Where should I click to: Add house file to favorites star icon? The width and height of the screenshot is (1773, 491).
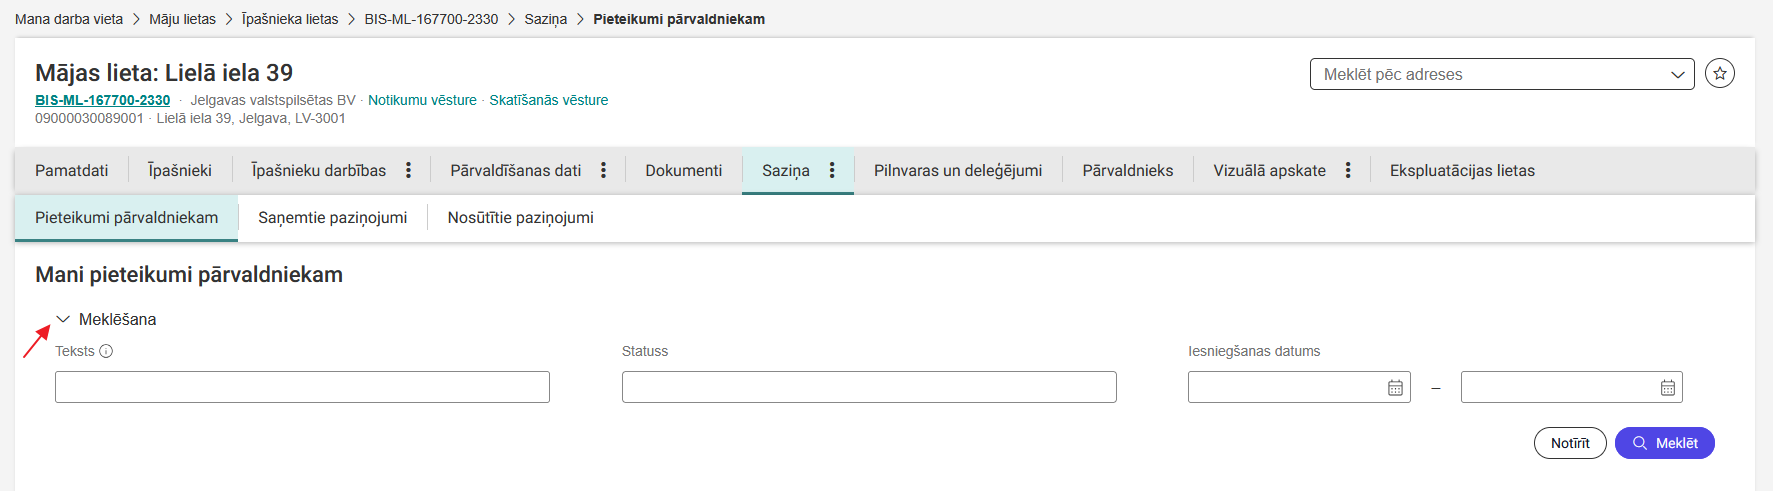point(1720,73)
